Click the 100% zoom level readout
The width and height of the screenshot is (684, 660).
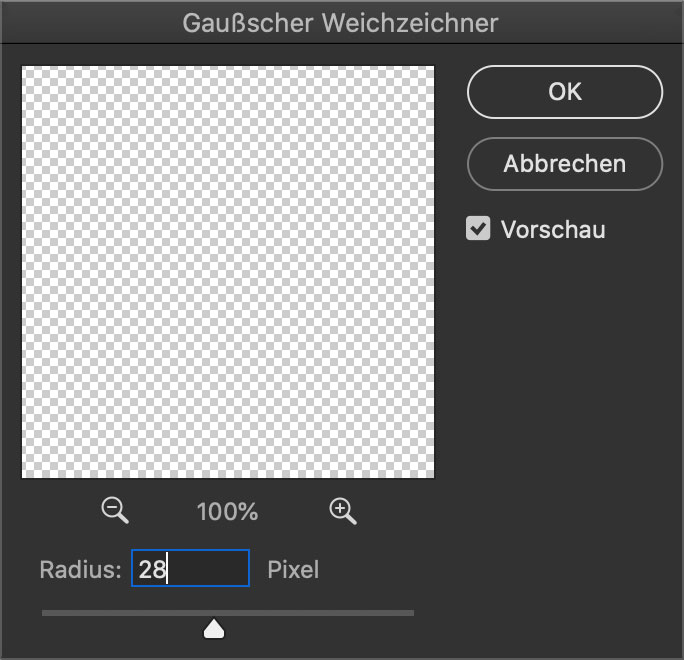[x=227, y=512]
